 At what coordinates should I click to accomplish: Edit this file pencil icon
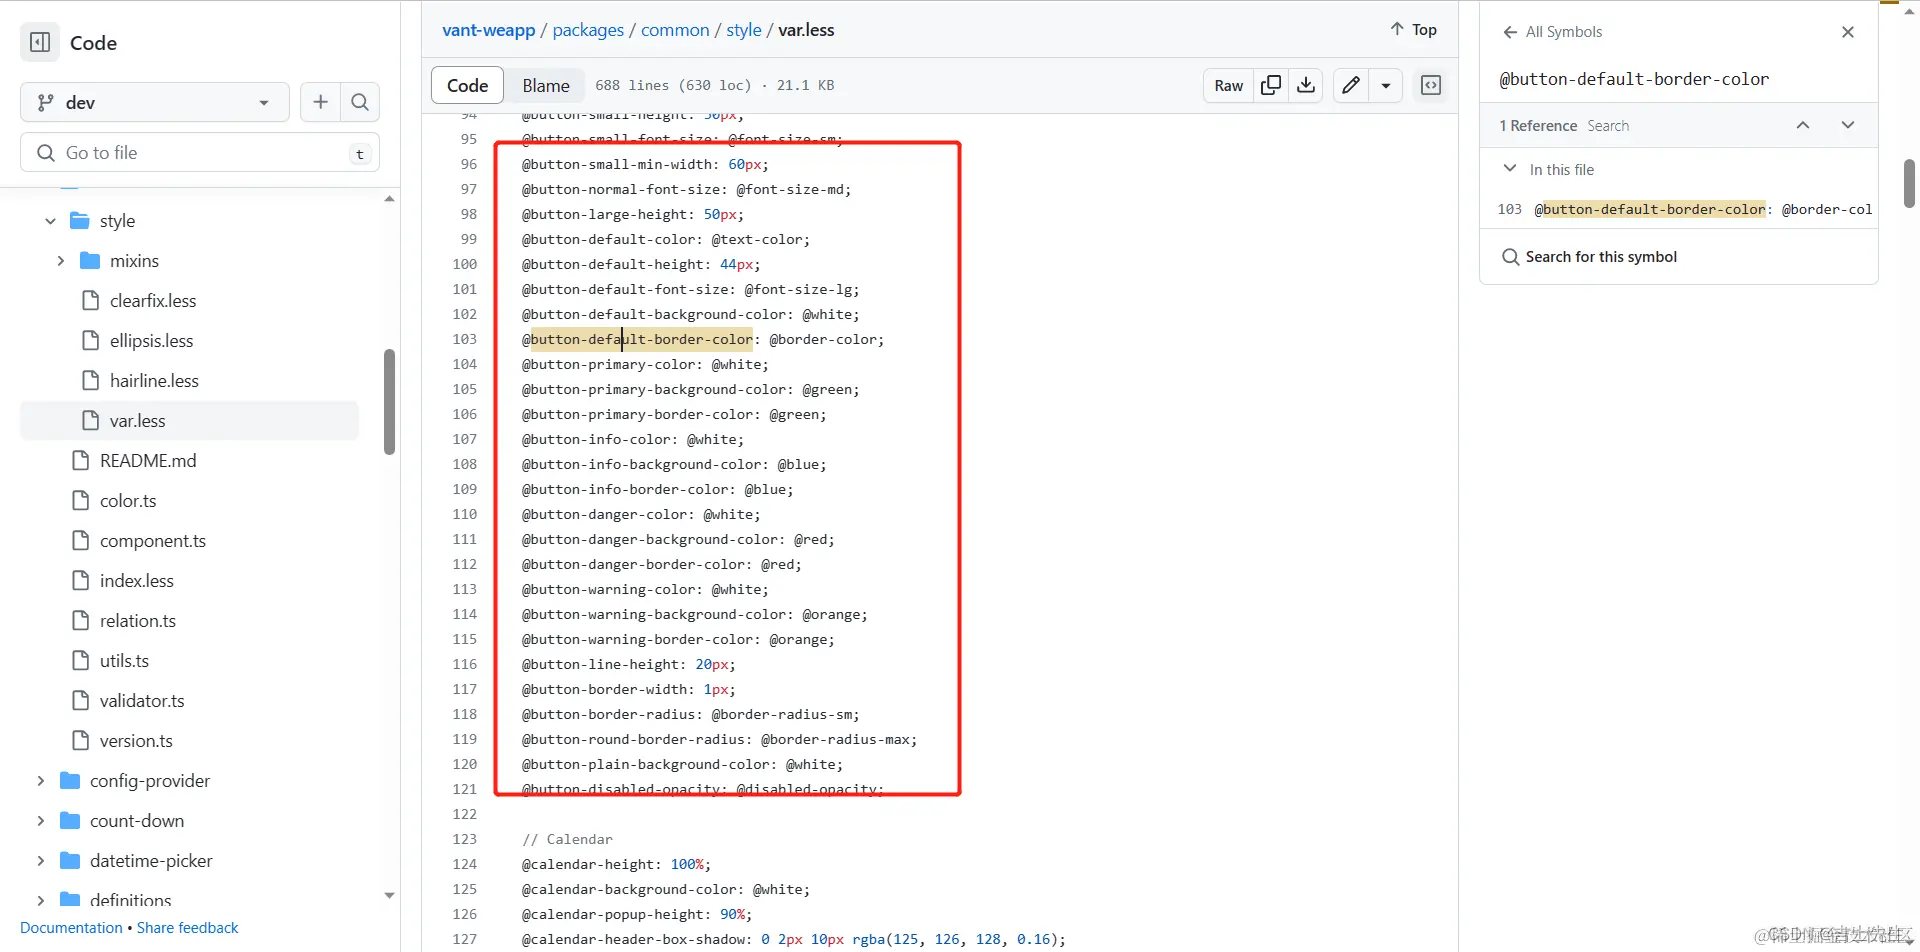[x=1351, y=86]
